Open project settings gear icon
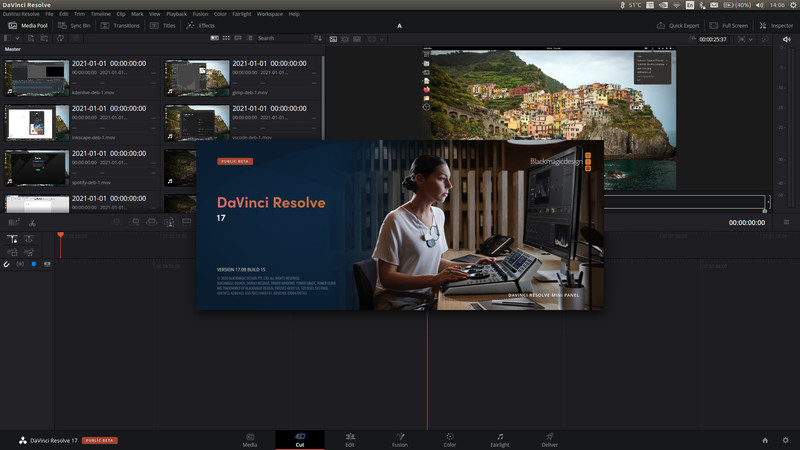Image resolution: width=800 pixels, height=450 pixels. pos(786,440)
